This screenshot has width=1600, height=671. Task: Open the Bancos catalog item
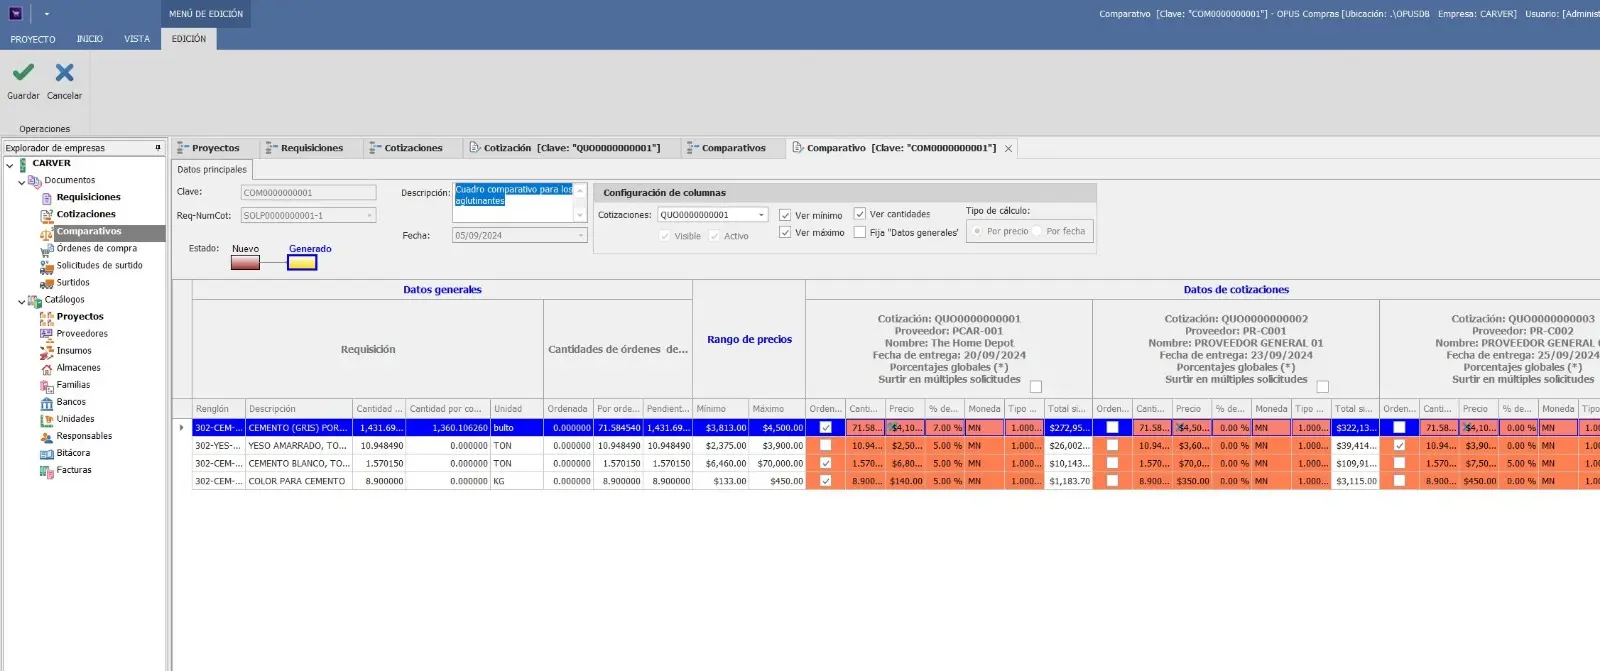70,402
